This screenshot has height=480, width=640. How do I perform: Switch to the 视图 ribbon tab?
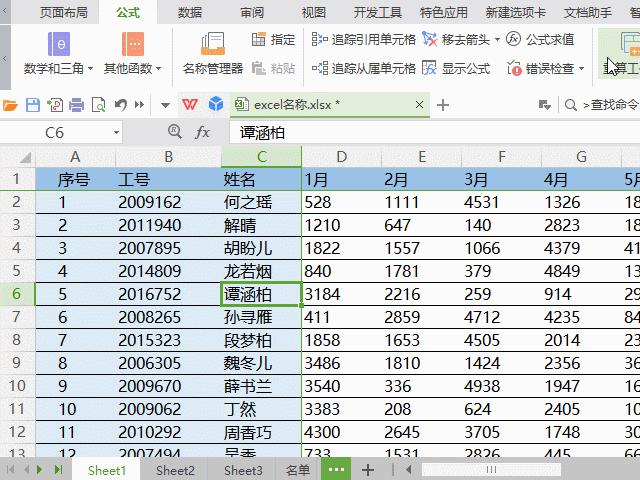tap(313, 12)
